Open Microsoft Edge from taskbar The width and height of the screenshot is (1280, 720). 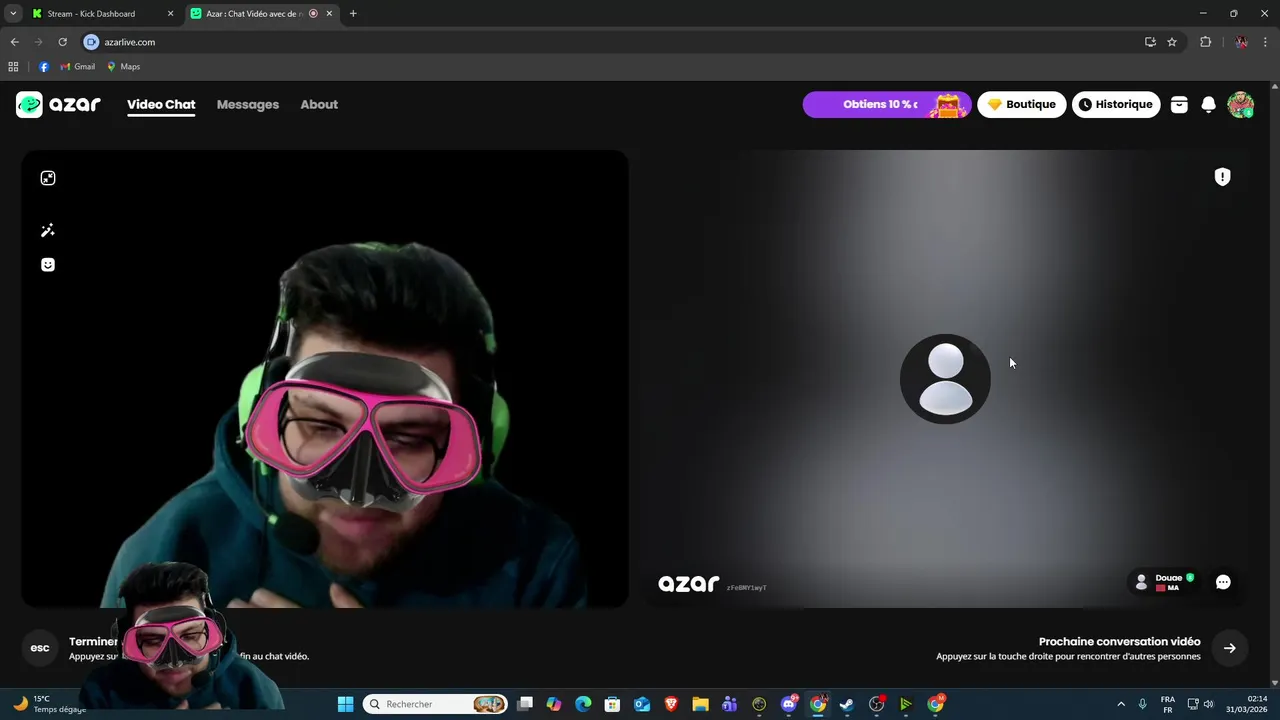[583, 704]
